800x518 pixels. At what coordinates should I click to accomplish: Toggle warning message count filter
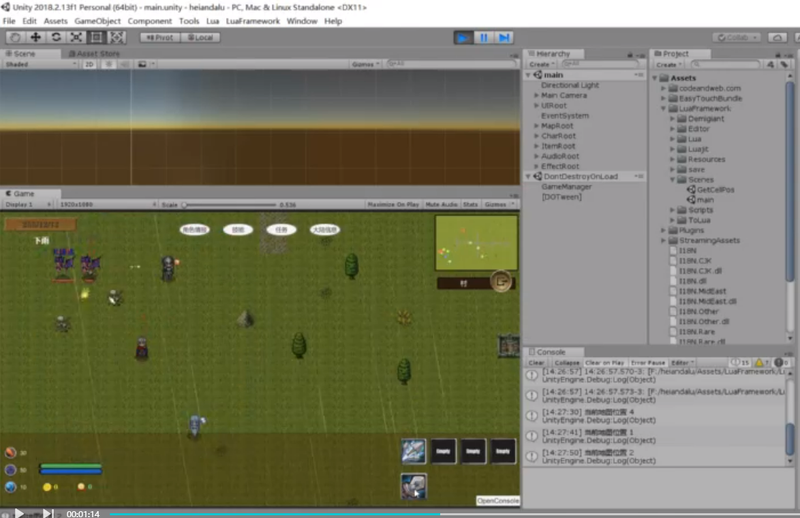tap(761, 362)
